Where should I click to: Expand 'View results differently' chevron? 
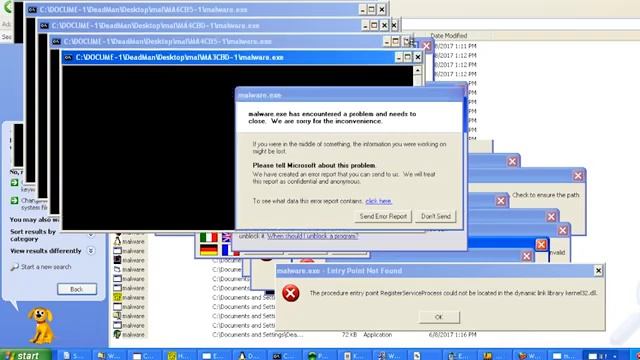[x=91, y=251]
